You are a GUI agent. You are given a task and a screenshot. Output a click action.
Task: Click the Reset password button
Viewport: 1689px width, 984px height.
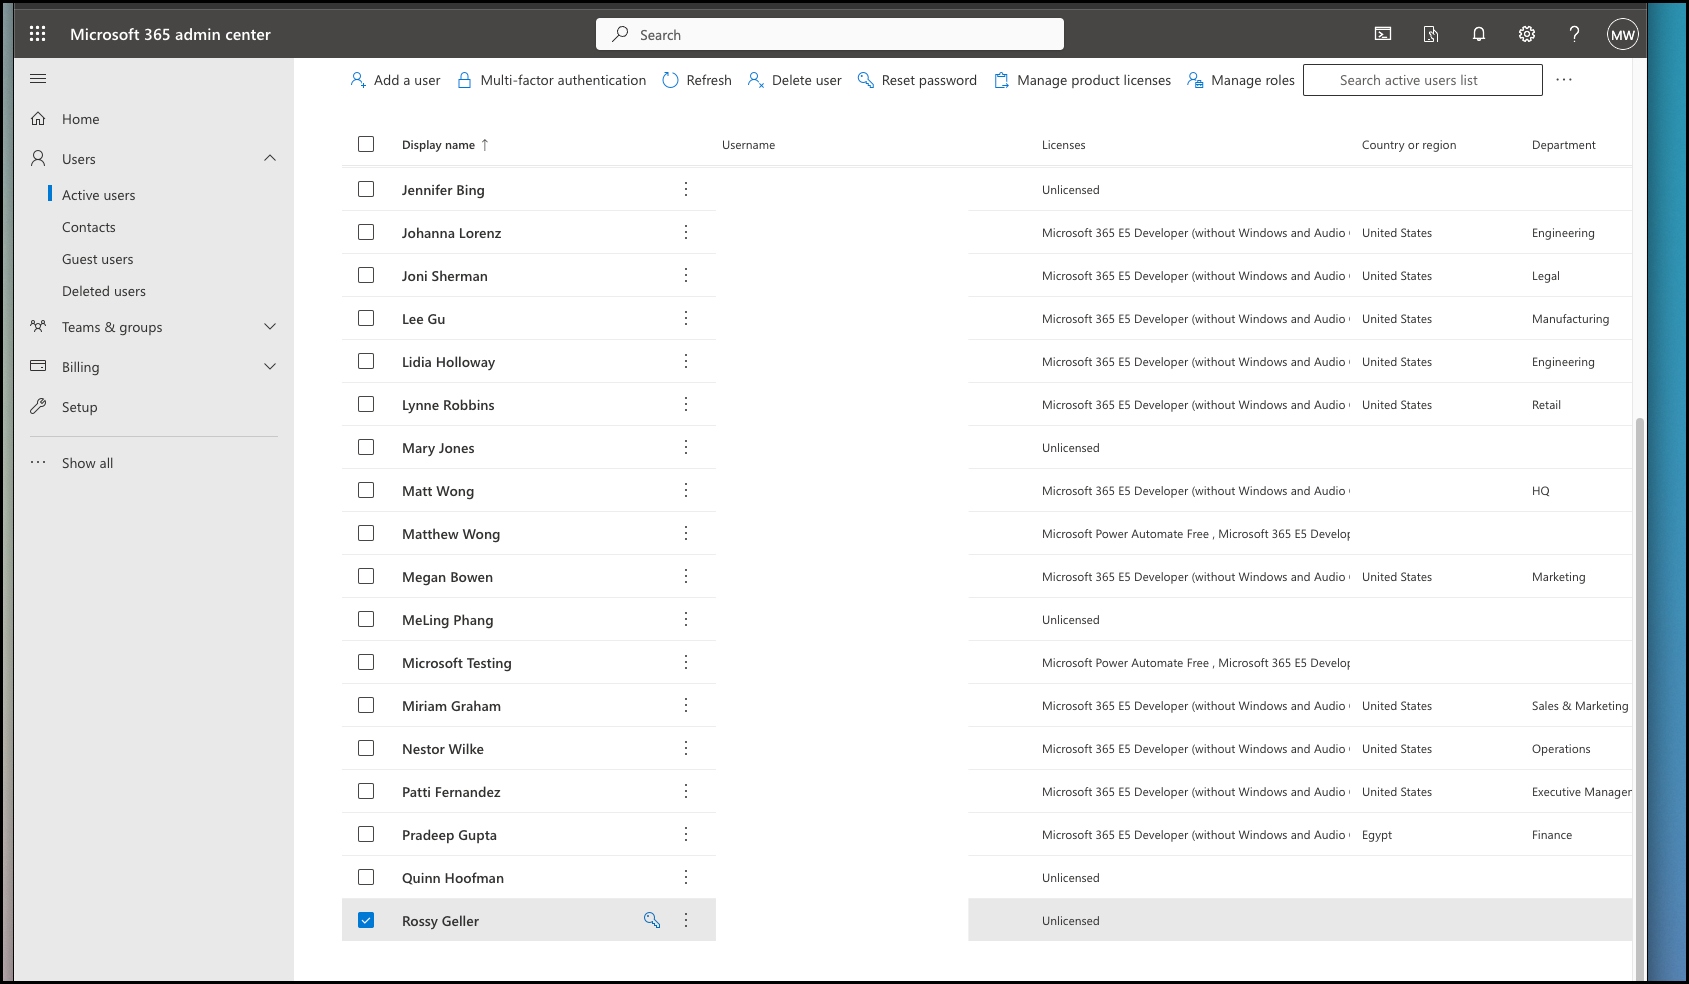(917, 80)
